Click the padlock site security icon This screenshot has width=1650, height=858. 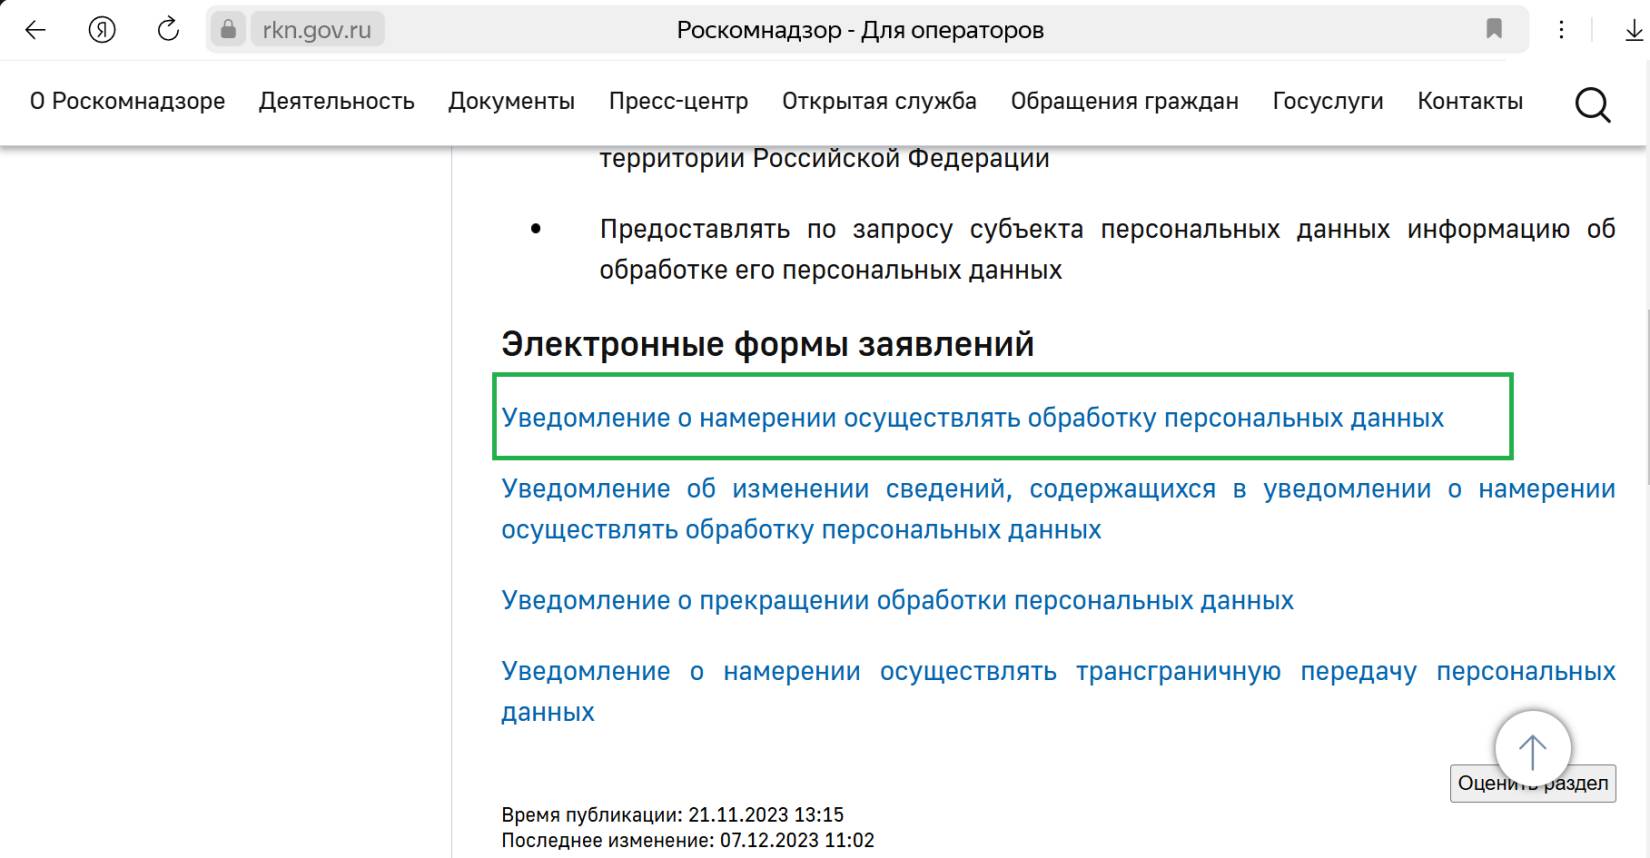[228, 30]
